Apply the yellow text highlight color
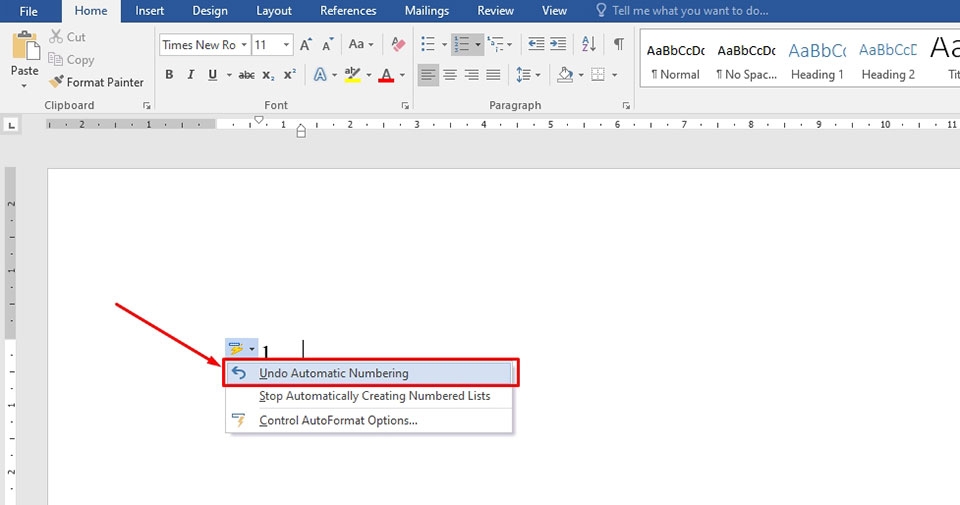The width and height of the screenshot is (960, 505). click(x=352, y=75)
